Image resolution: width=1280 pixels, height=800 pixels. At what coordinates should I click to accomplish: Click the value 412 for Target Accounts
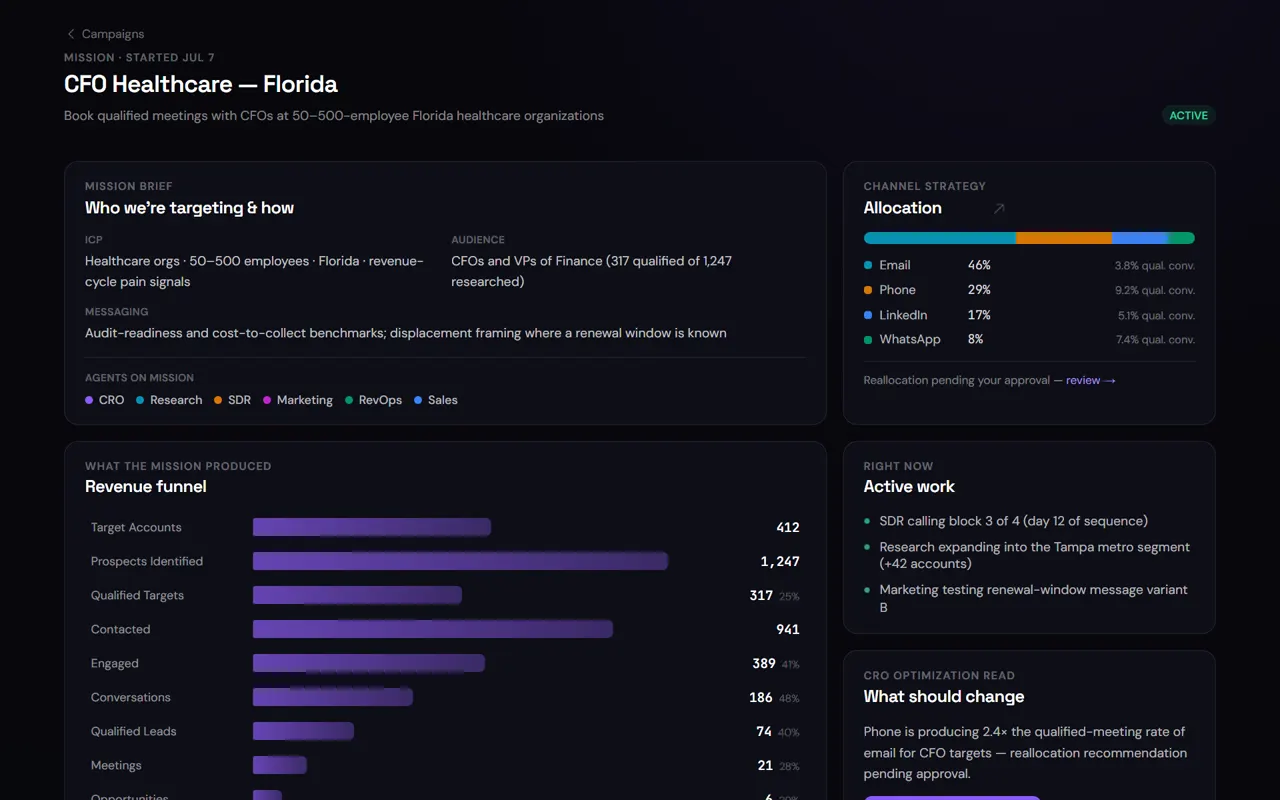788,527
